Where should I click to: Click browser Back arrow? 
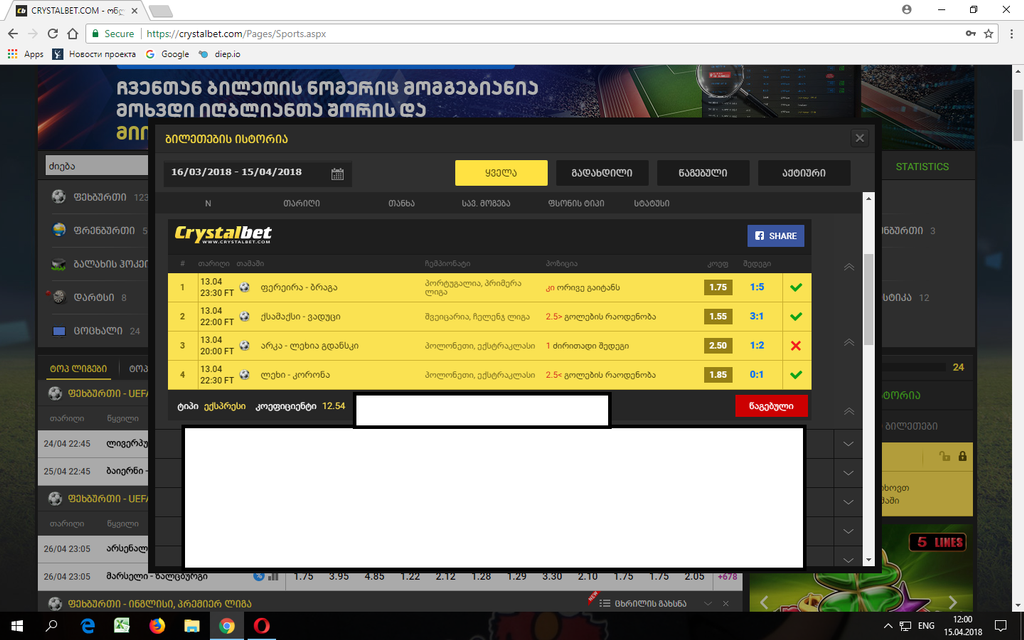tap(13, 33)
